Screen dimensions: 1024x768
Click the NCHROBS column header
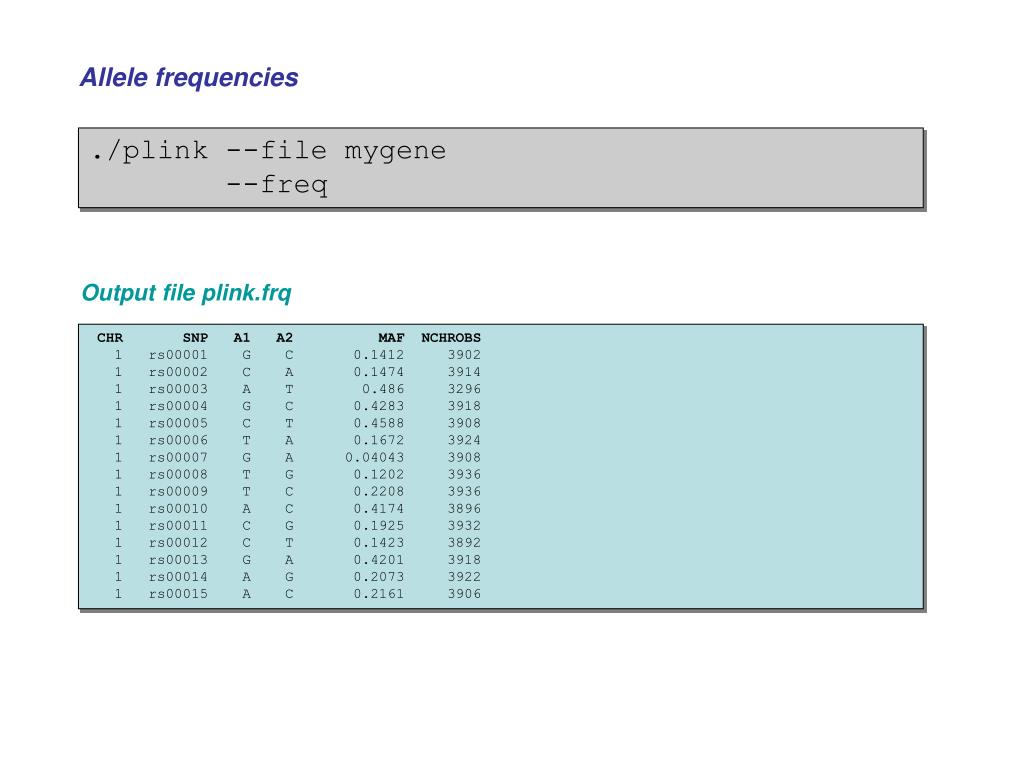[x=451, y=338]
